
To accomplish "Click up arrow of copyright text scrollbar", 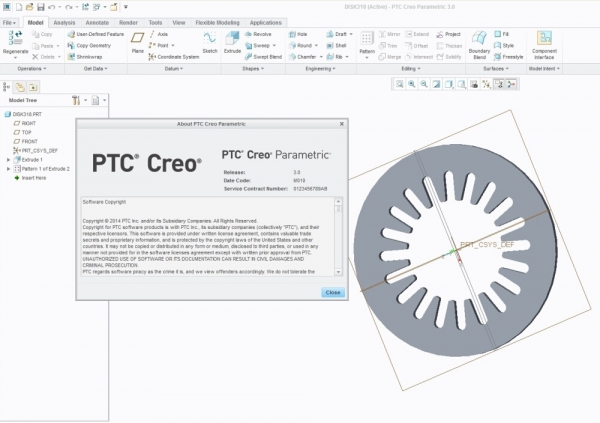I will click(x=338, y=201).
